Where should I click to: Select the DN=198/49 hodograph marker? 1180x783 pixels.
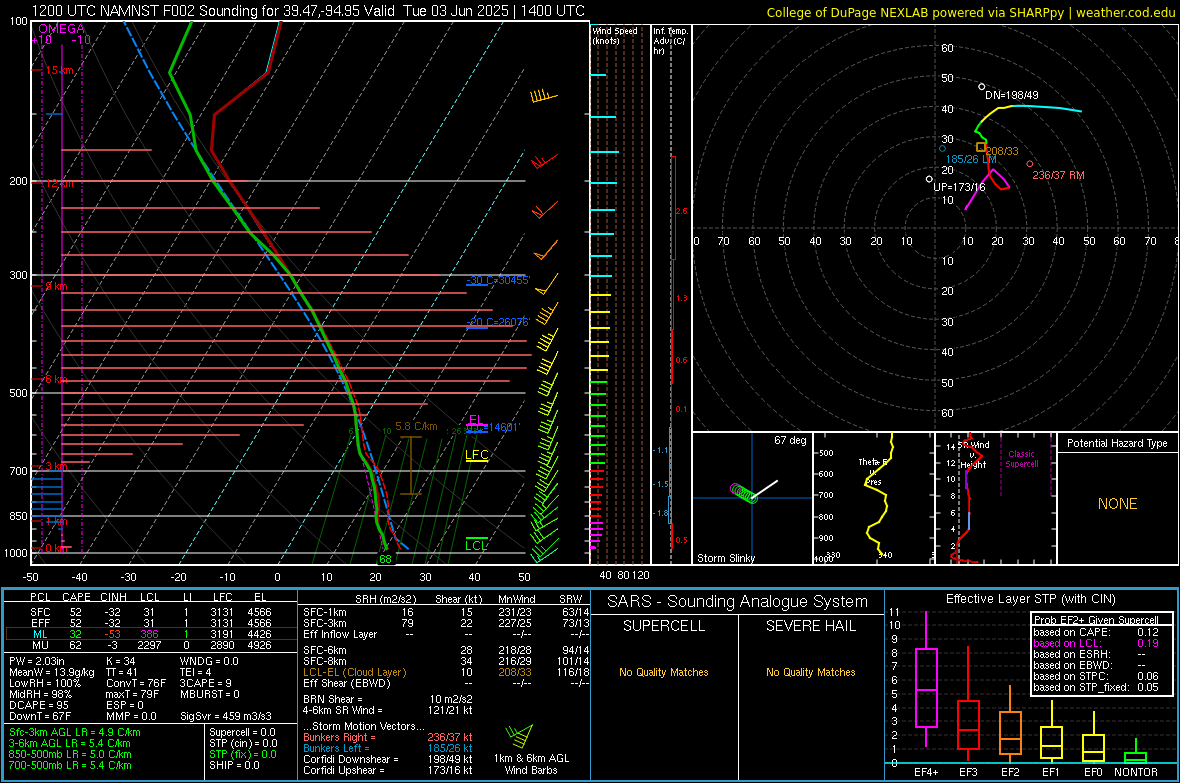pyautogui.click(x=981, y=87)
